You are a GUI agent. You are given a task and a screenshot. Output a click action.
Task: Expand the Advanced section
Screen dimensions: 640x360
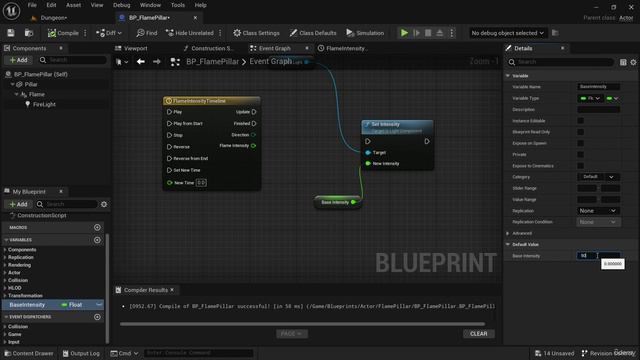[508, 233]
